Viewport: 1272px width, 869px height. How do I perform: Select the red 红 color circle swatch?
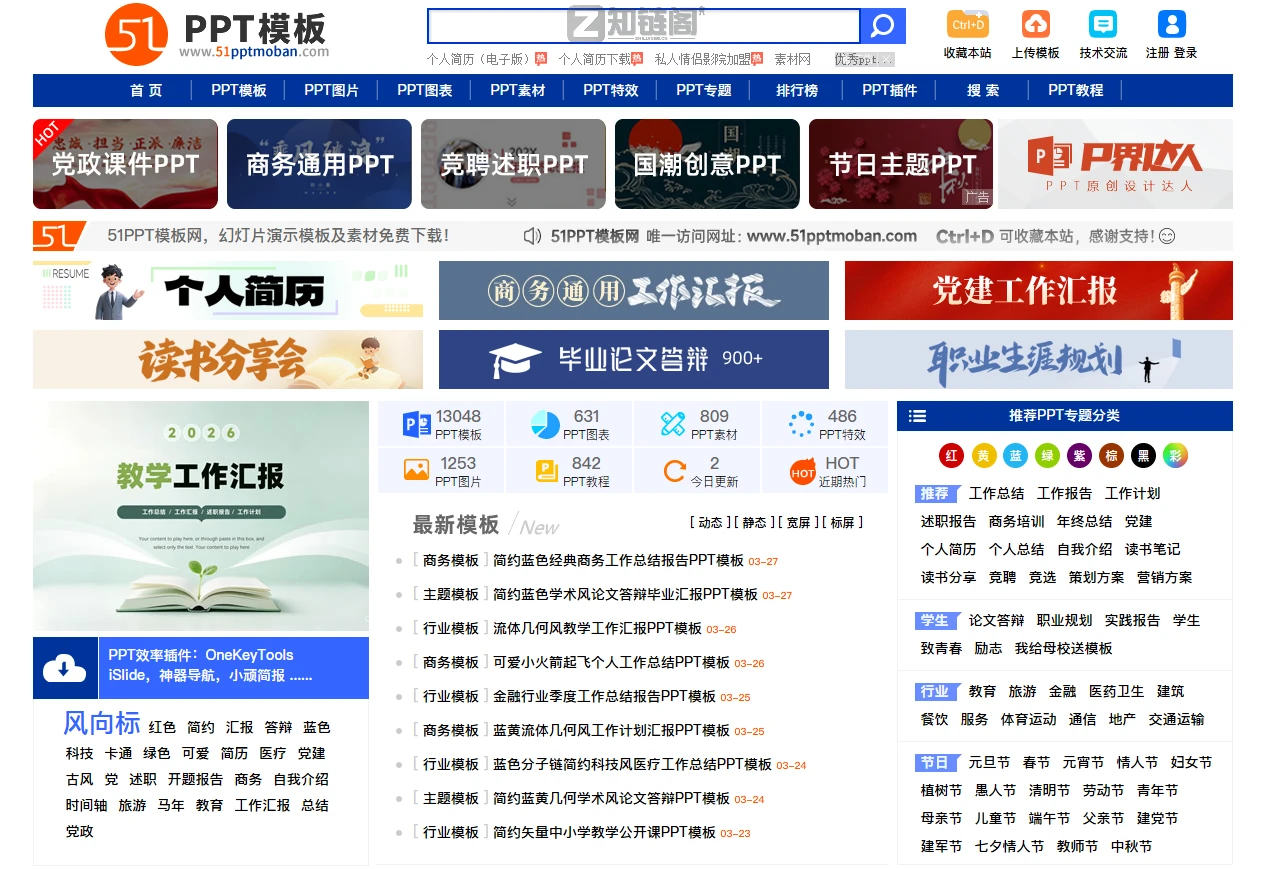pos(950,455)
